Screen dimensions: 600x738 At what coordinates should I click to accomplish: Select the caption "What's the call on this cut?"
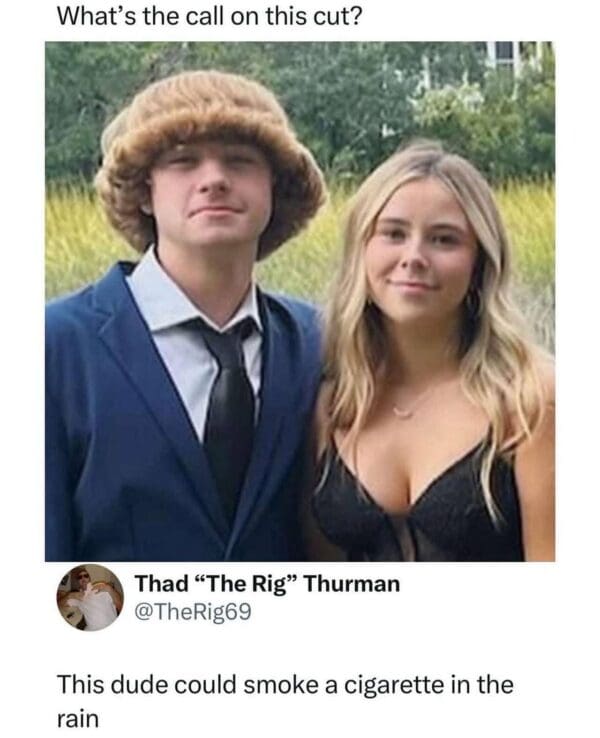click(x=210, y=17)
